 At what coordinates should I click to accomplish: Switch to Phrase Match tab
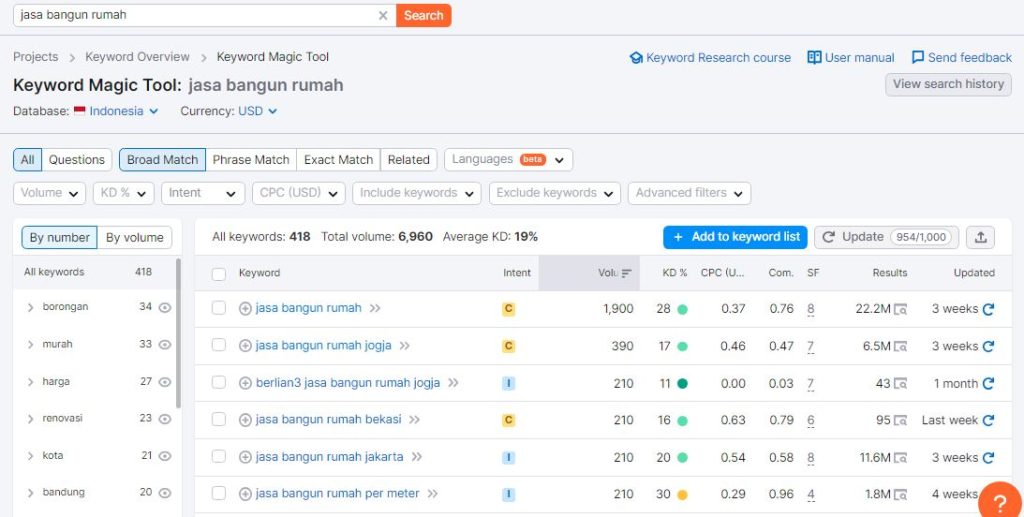coord(251,160)
